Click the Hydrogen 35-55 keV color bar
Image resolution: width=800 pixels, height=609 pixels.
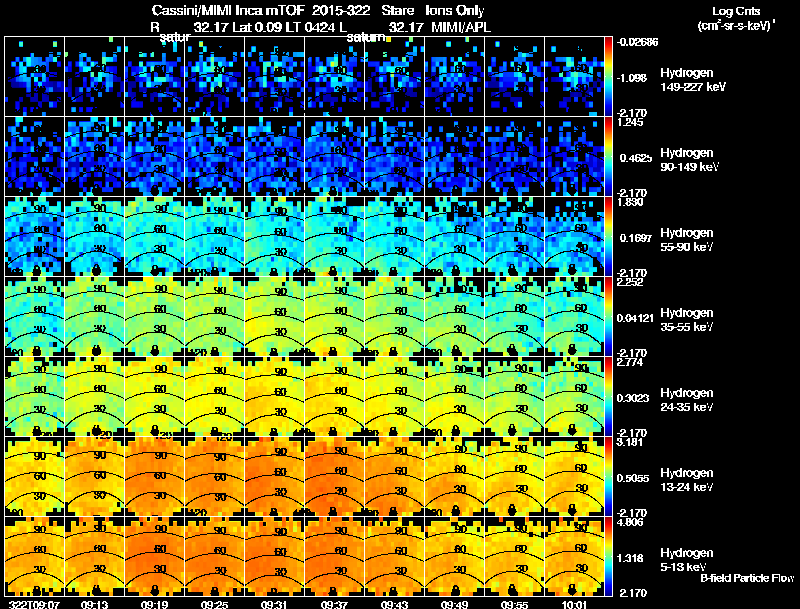608,316
